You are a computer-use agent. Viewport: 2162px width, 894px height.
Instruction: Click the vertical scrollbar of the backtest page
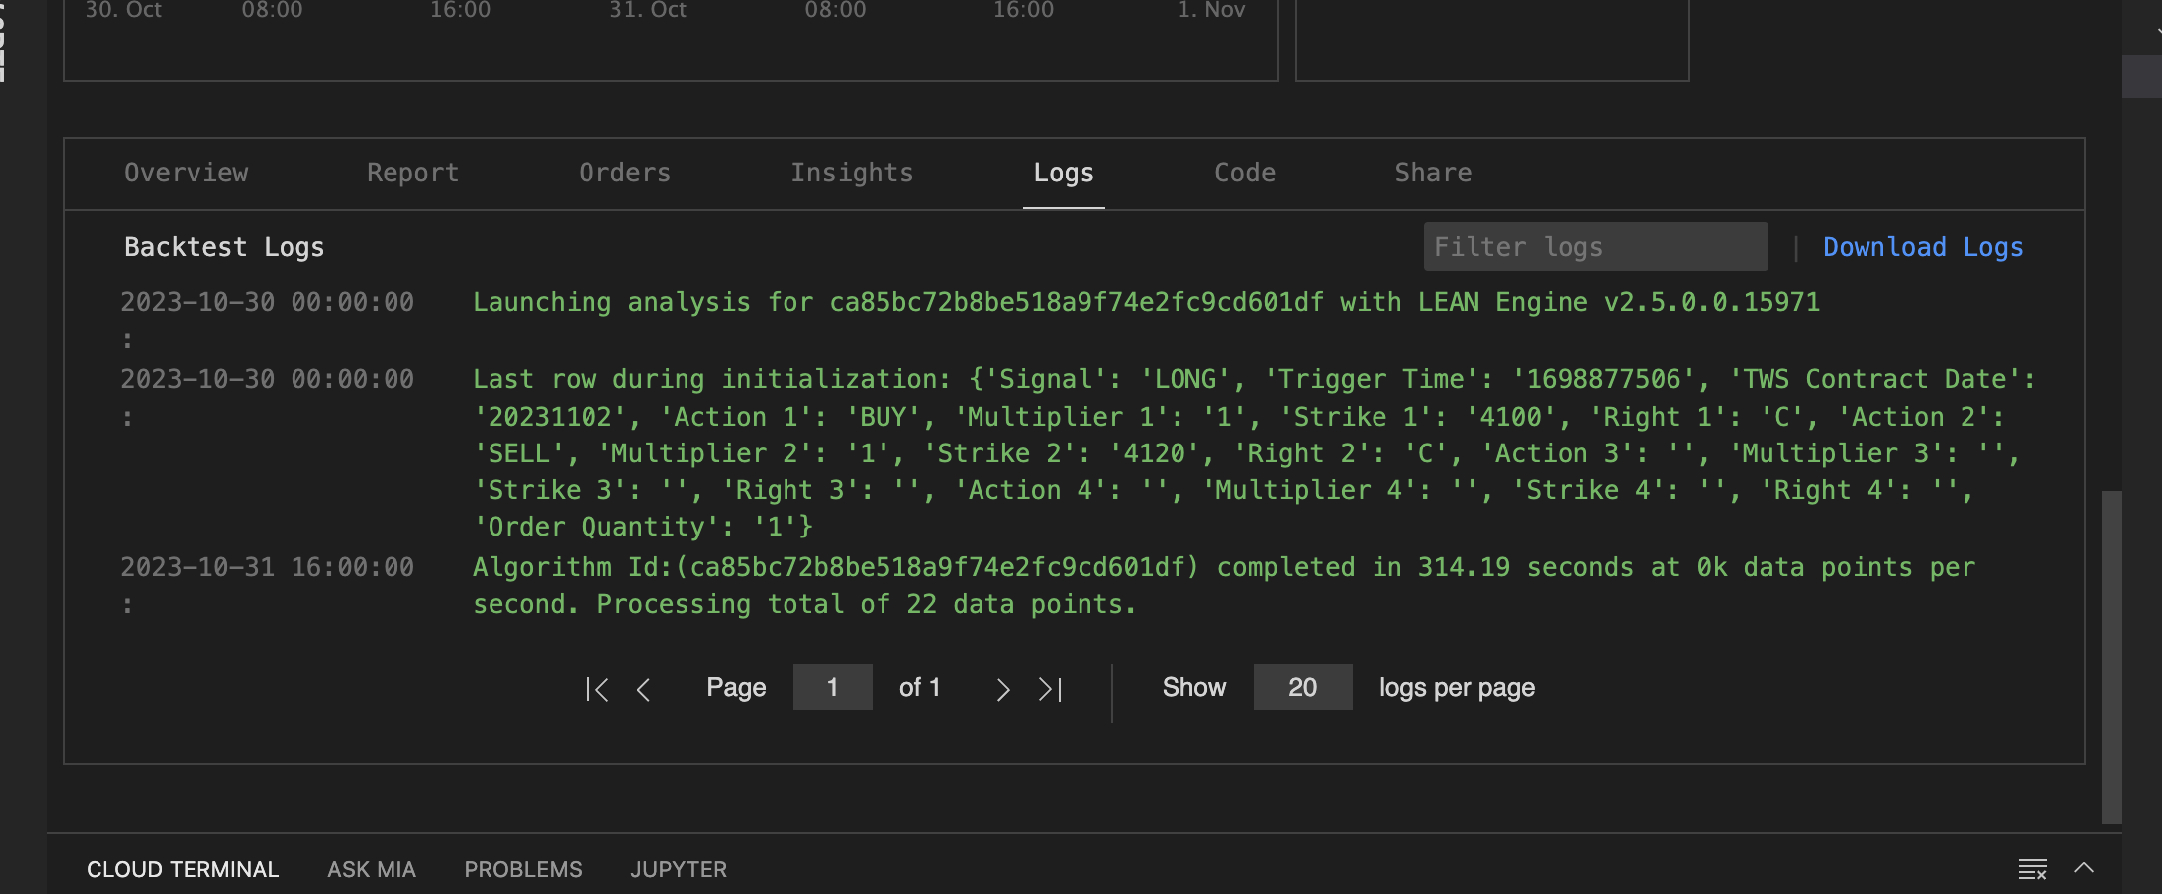(x=2111, y=656)
